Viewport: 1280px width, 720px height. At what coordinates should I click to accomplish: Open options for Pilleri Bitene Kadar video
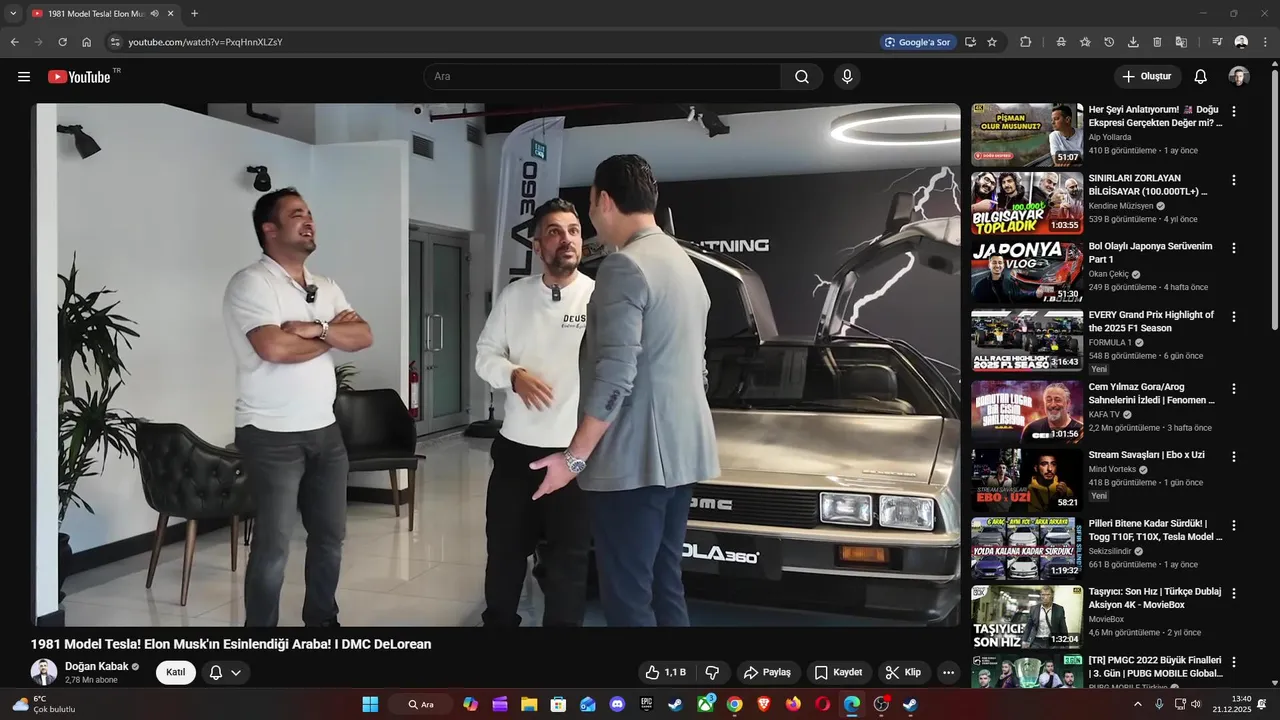tap(1233, 525)
